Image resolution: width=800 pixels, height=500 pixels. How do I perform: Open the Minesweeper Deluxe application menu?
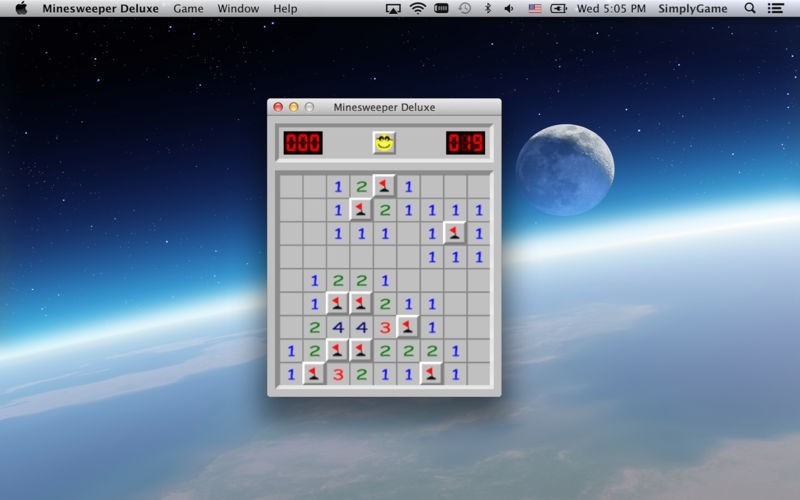click(x=100, y=8)
